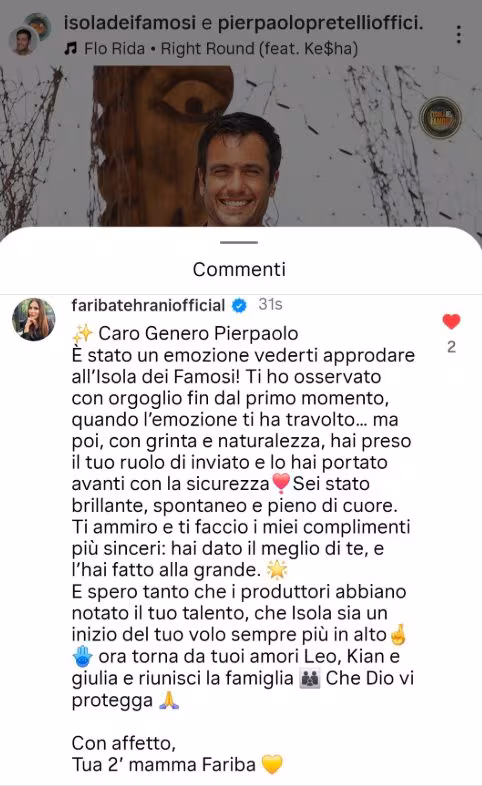Screen dimensions: 482x786
Task: Like the comment with the red heart
Action: click(x=451, y=321)
